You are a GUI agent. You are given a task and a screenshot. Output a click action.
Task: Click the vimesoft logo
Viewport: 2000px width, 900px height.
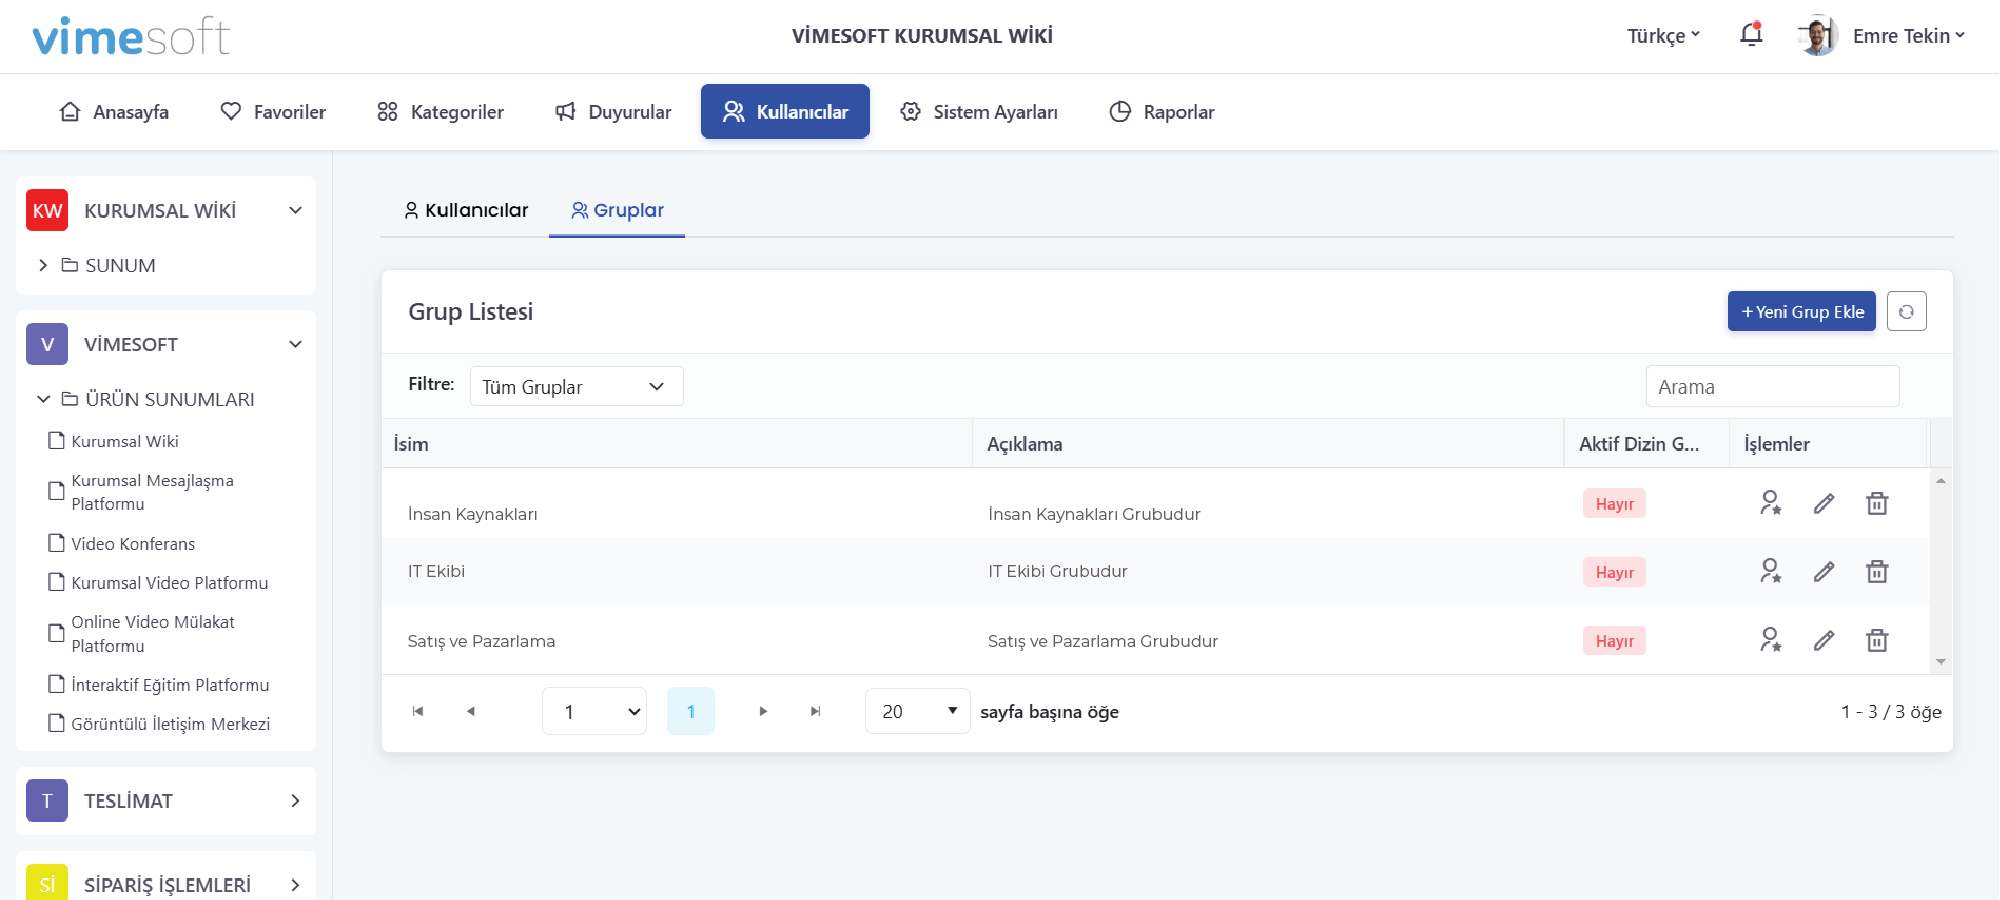point(131,36)
